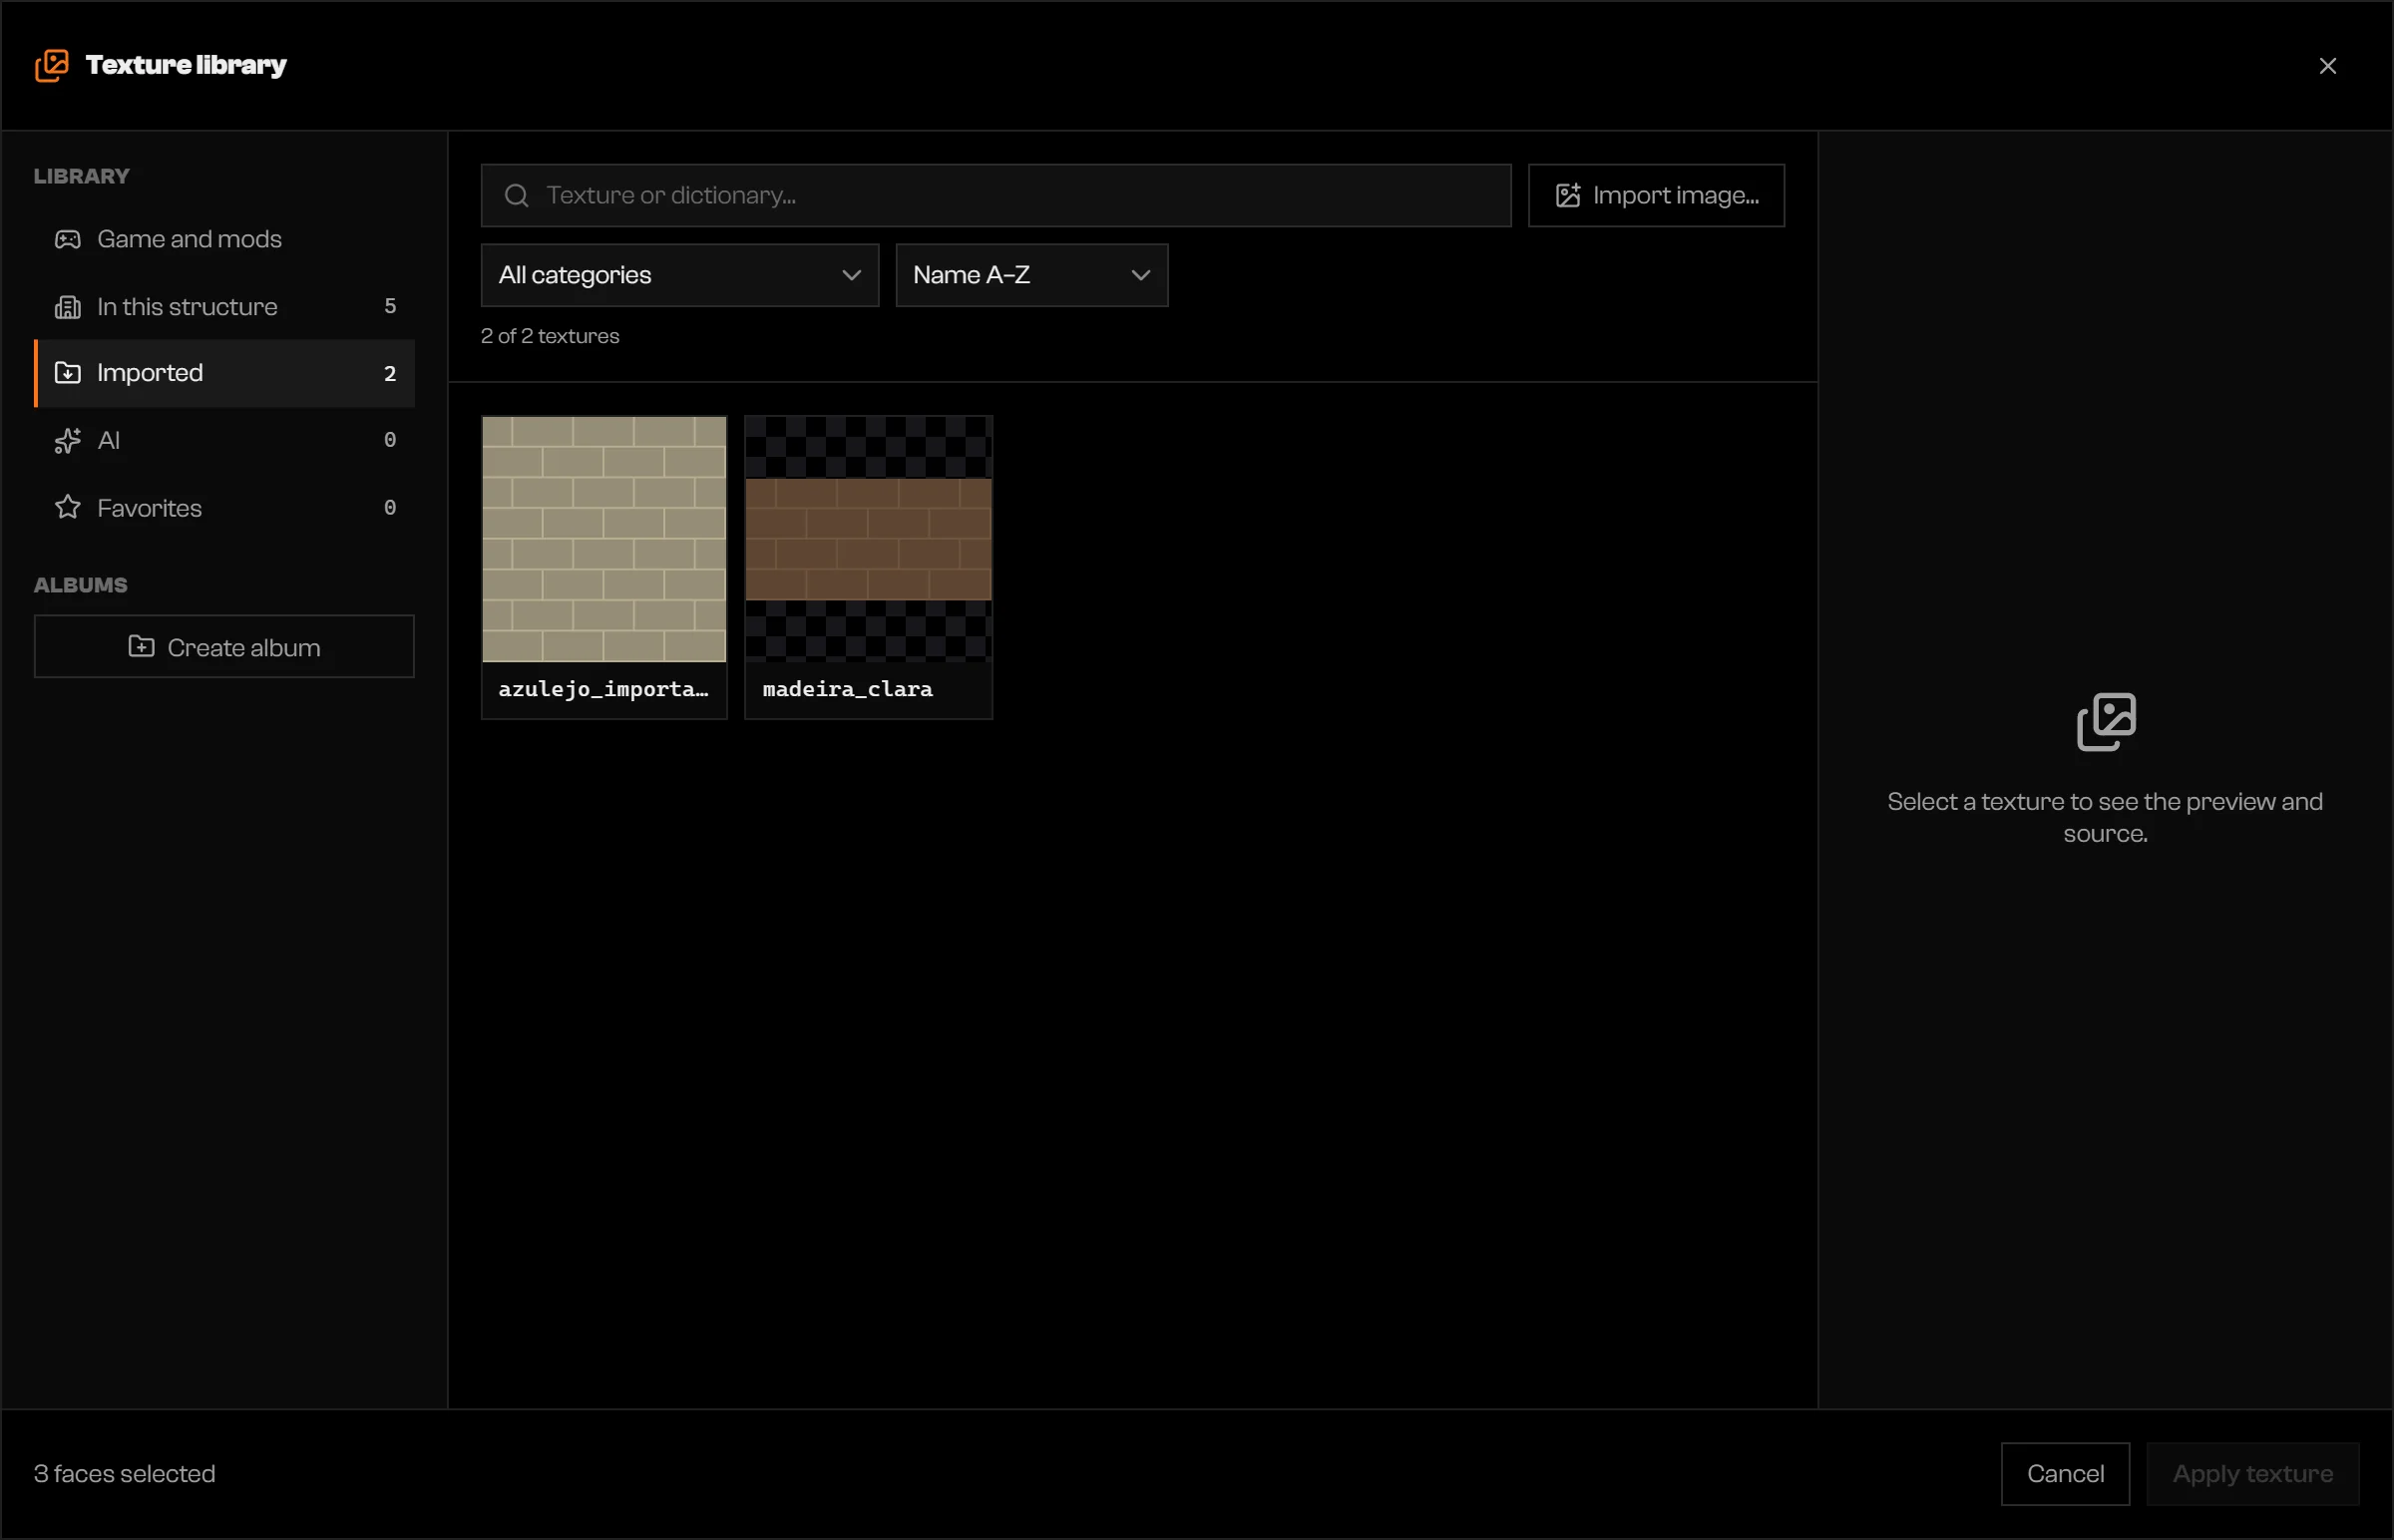Click the AI sparkles icon
2394x1540 pixels.
[67, 441]
